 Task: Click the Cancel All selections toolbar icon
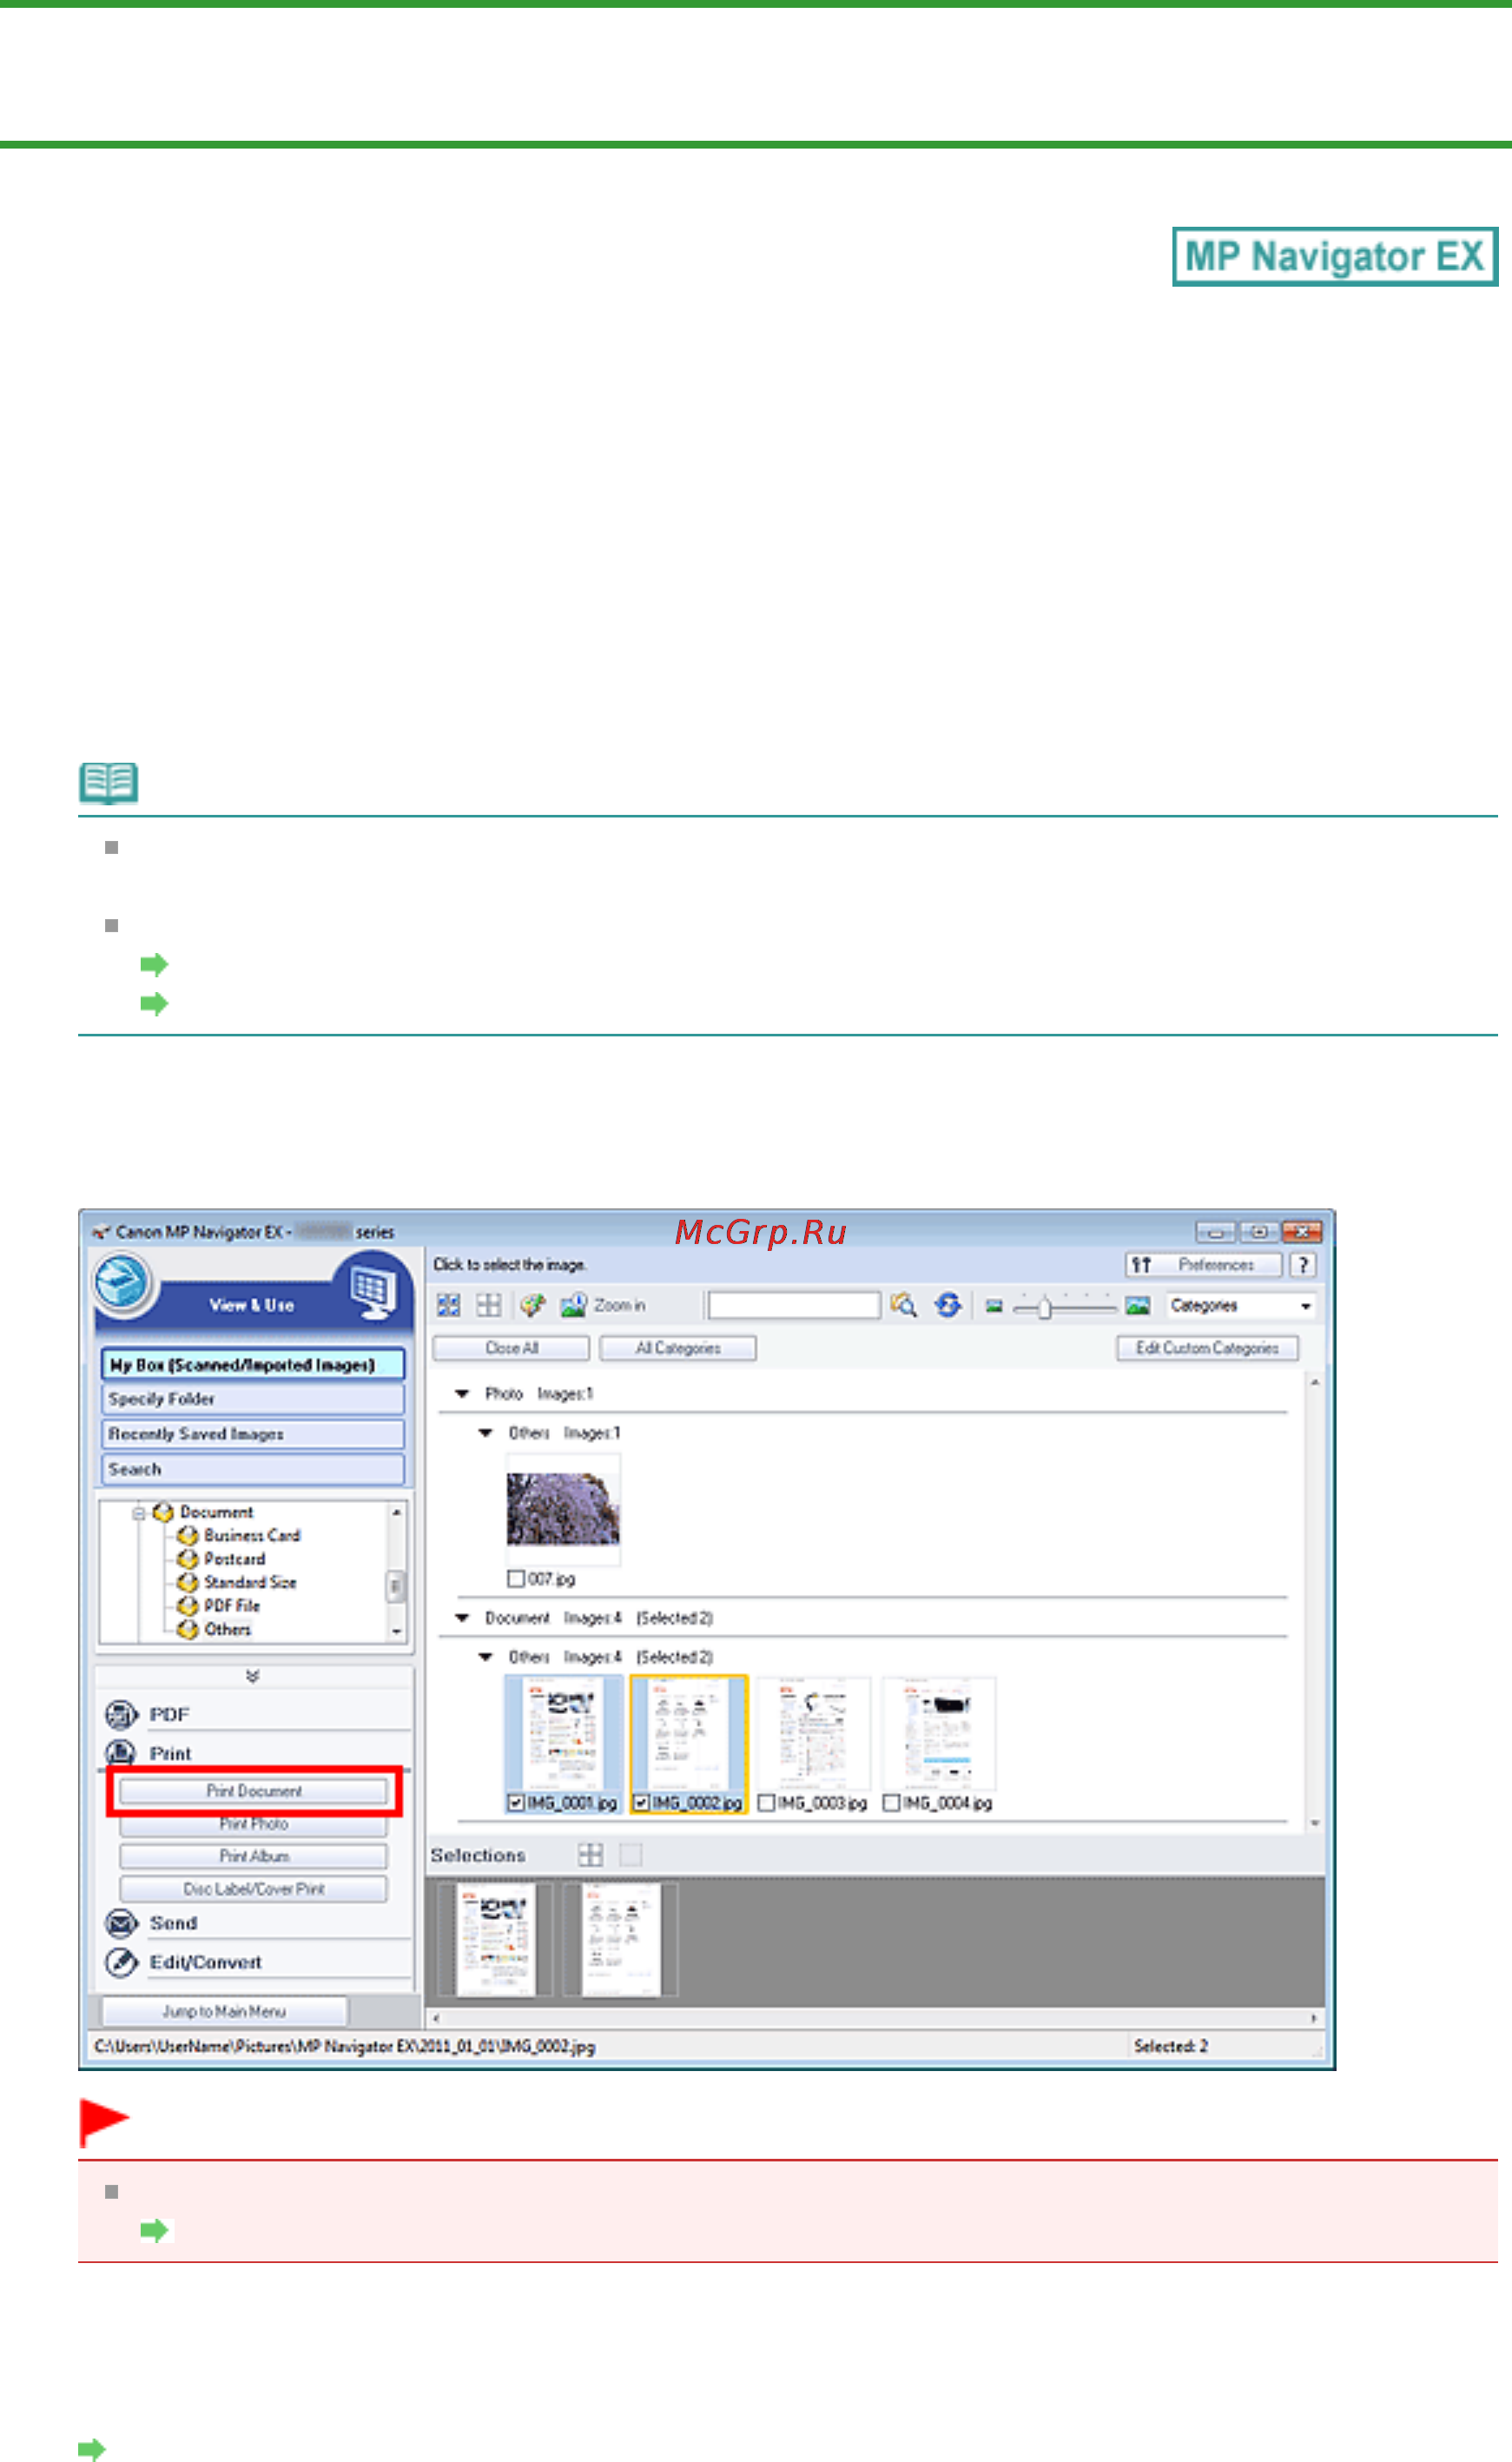[x=489, y=1305]
